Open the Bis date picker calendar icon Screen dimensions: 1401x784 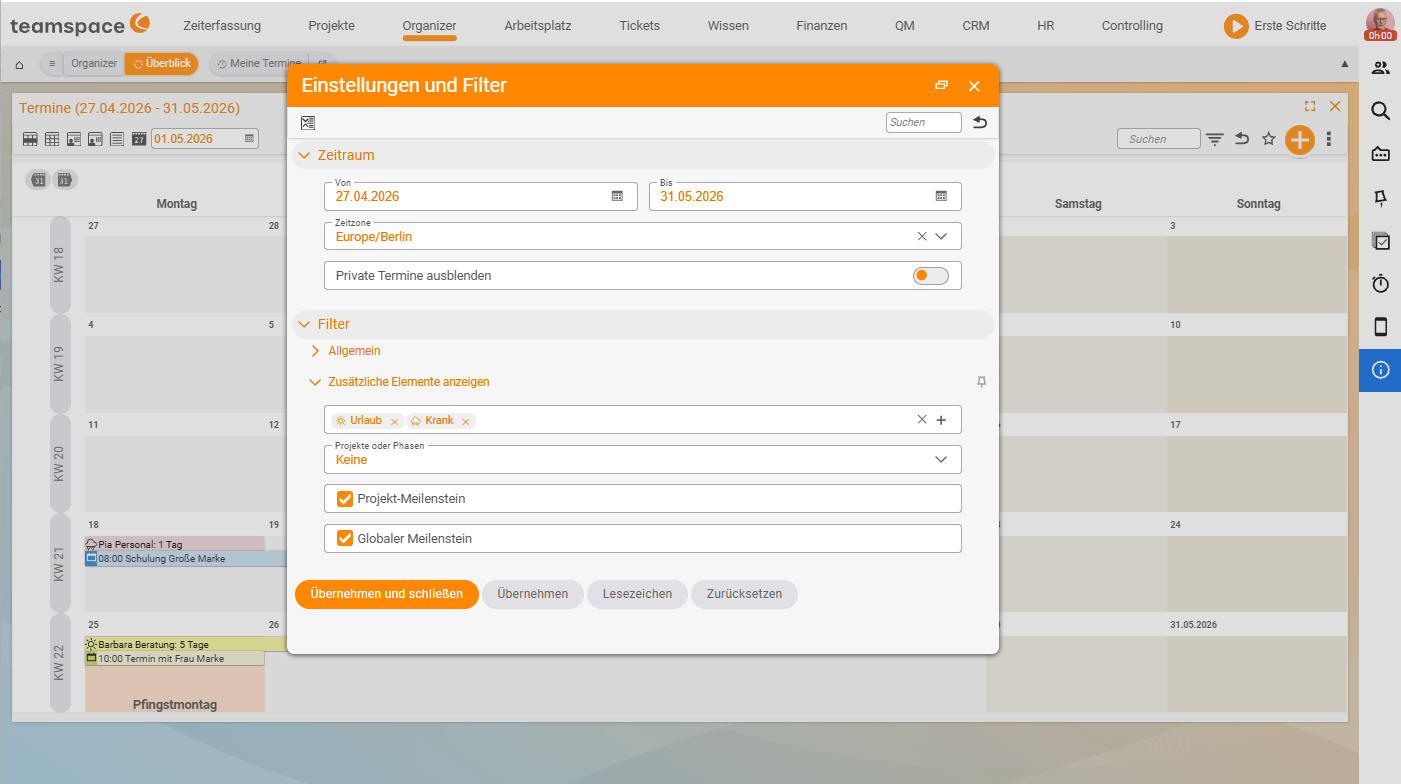pos(941,196)
